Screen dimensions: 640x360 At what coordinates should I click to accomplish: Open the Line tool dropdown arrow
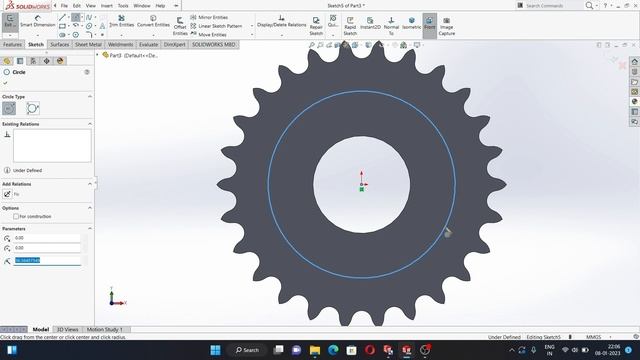(68, 18)
